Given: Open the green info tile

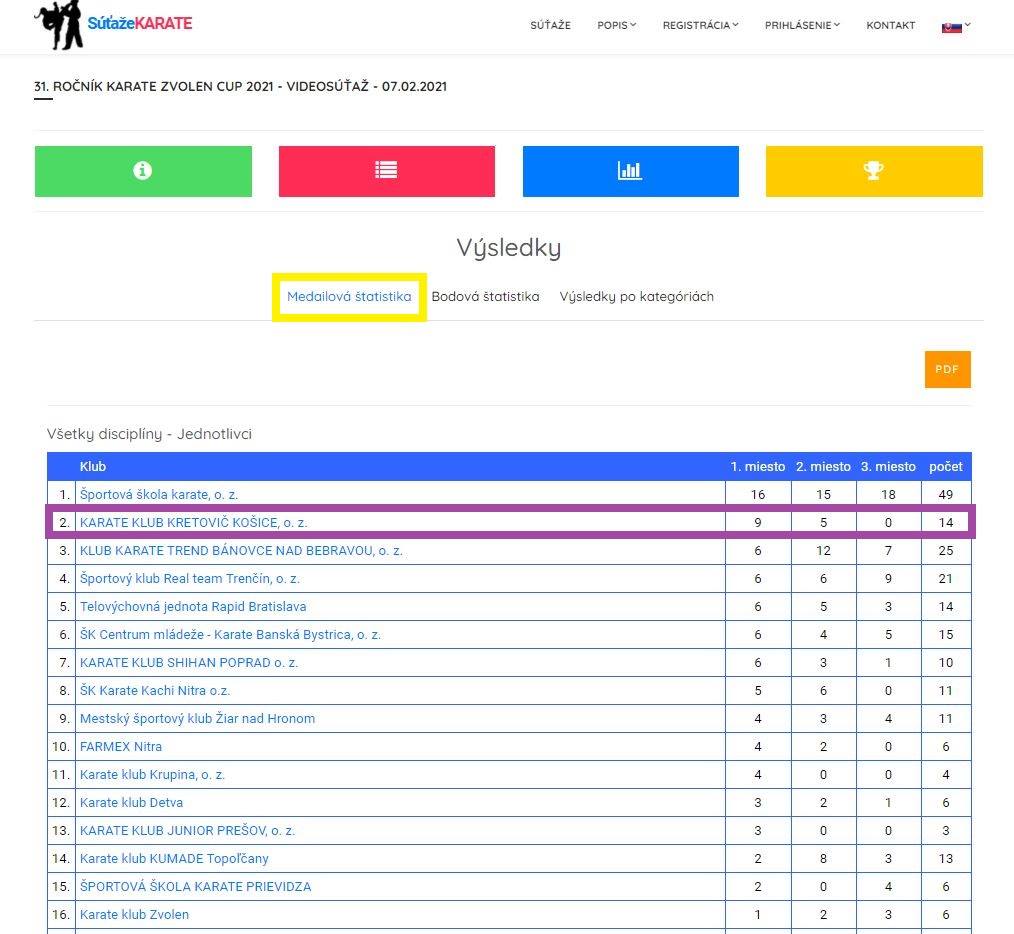Looking at the screenshot, I should click(143, 171).
